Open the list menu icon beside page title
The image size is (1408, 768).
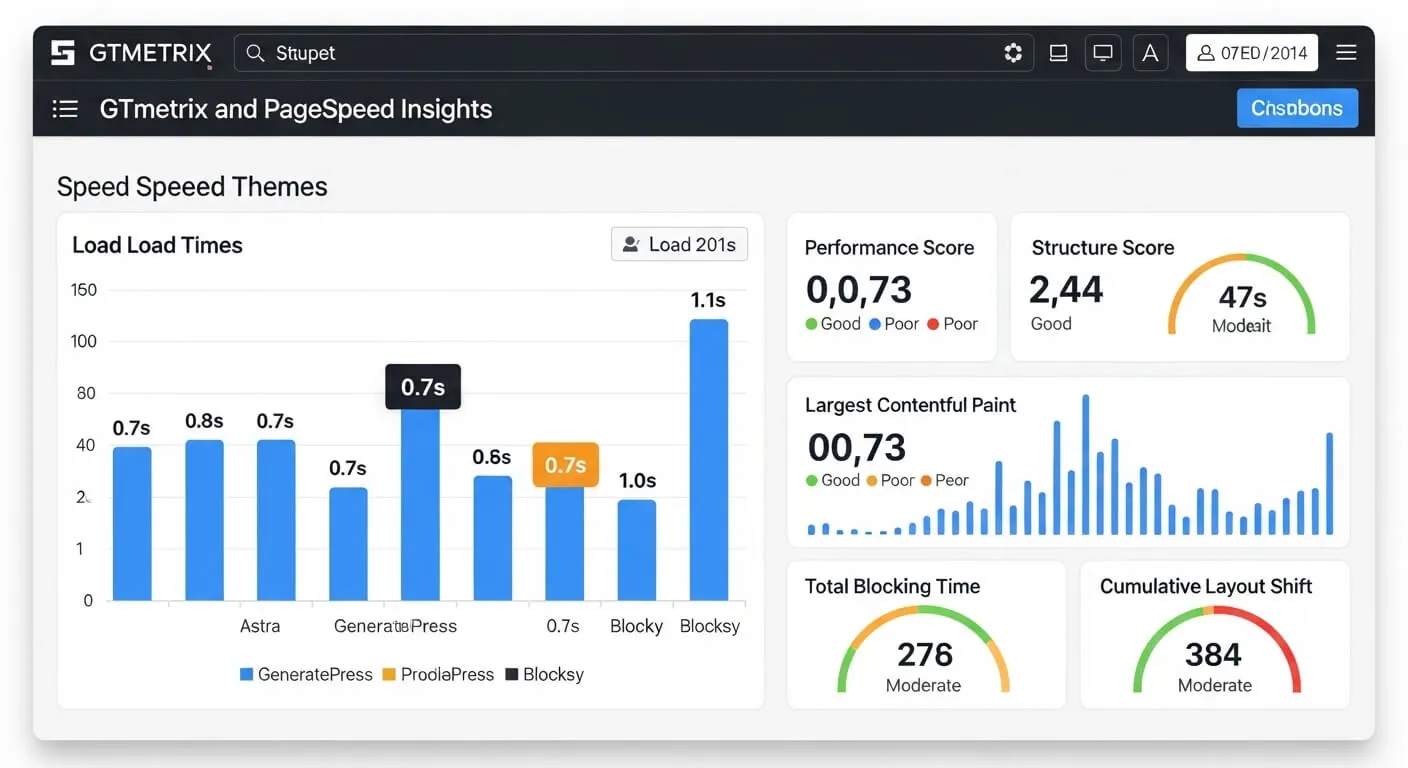tap(65, 109)
